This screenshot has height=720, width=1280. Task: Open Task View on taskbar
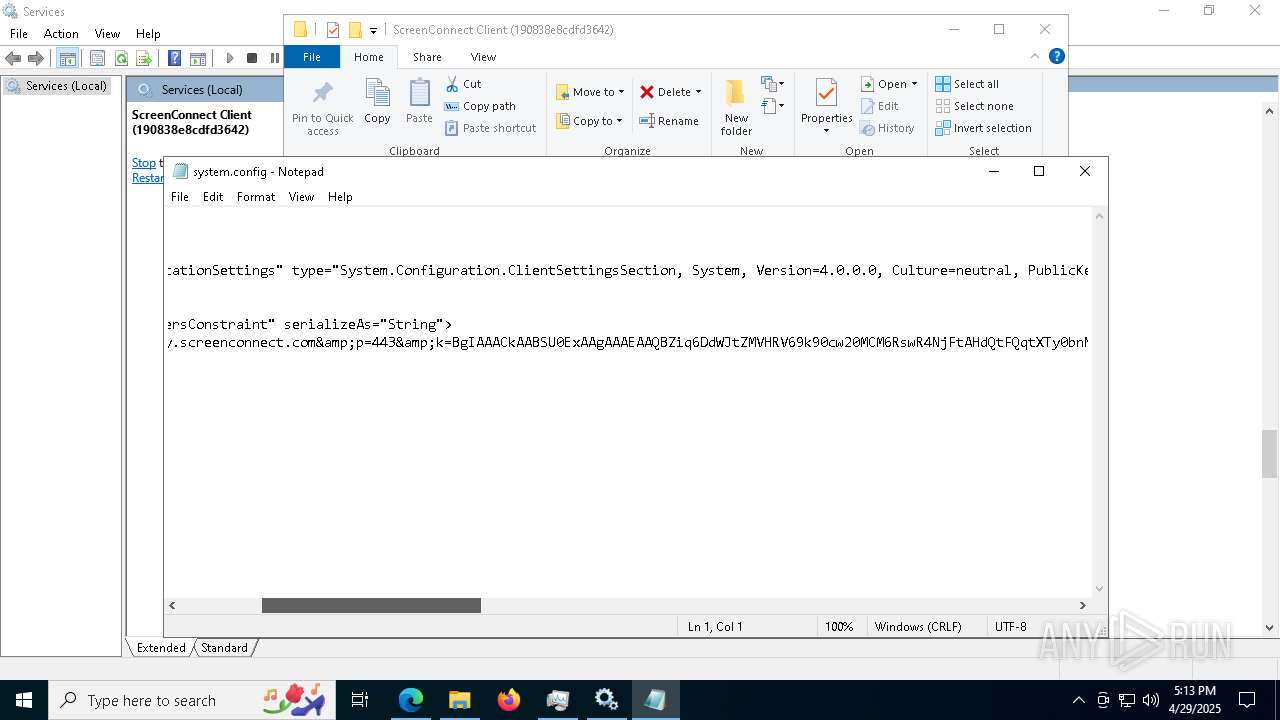[360, 700]
